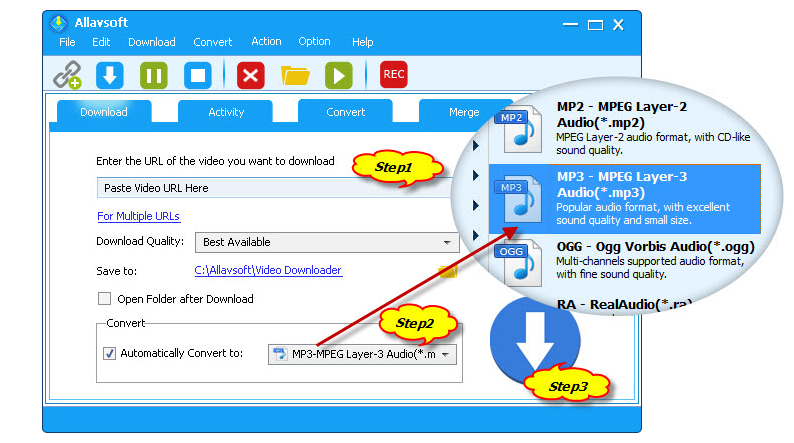The image size is (794, 443).
Task: Expand the arrow beside the MP3 format
Action: coord(476,176)
